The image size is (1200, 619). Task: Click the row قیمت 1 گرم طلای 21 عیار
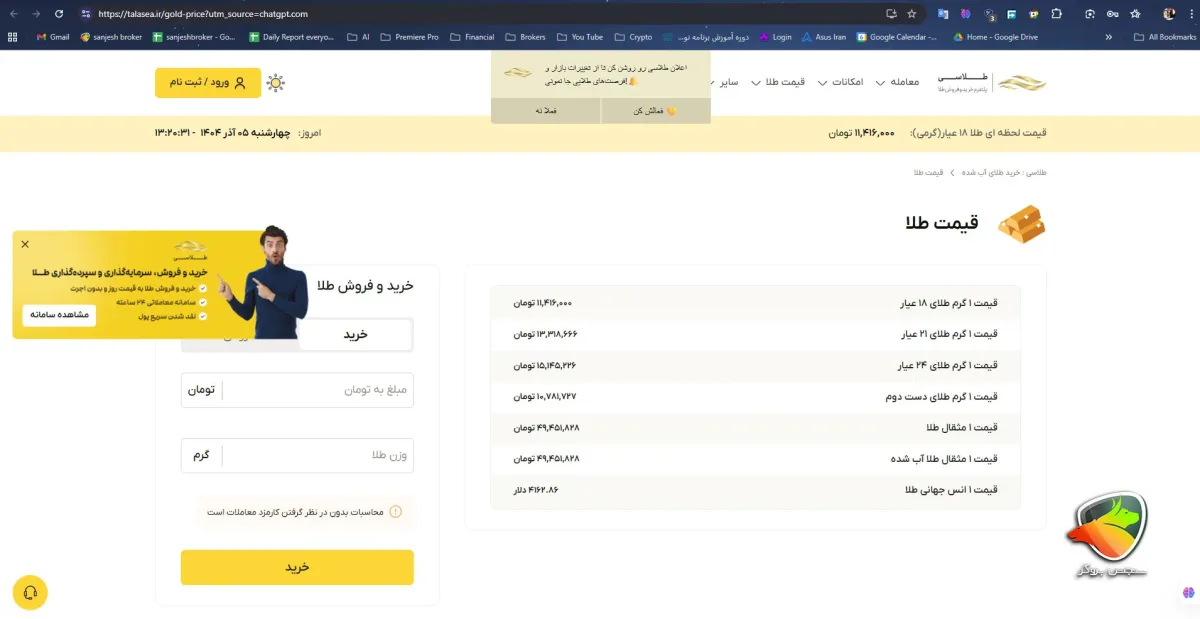(755, 334)
